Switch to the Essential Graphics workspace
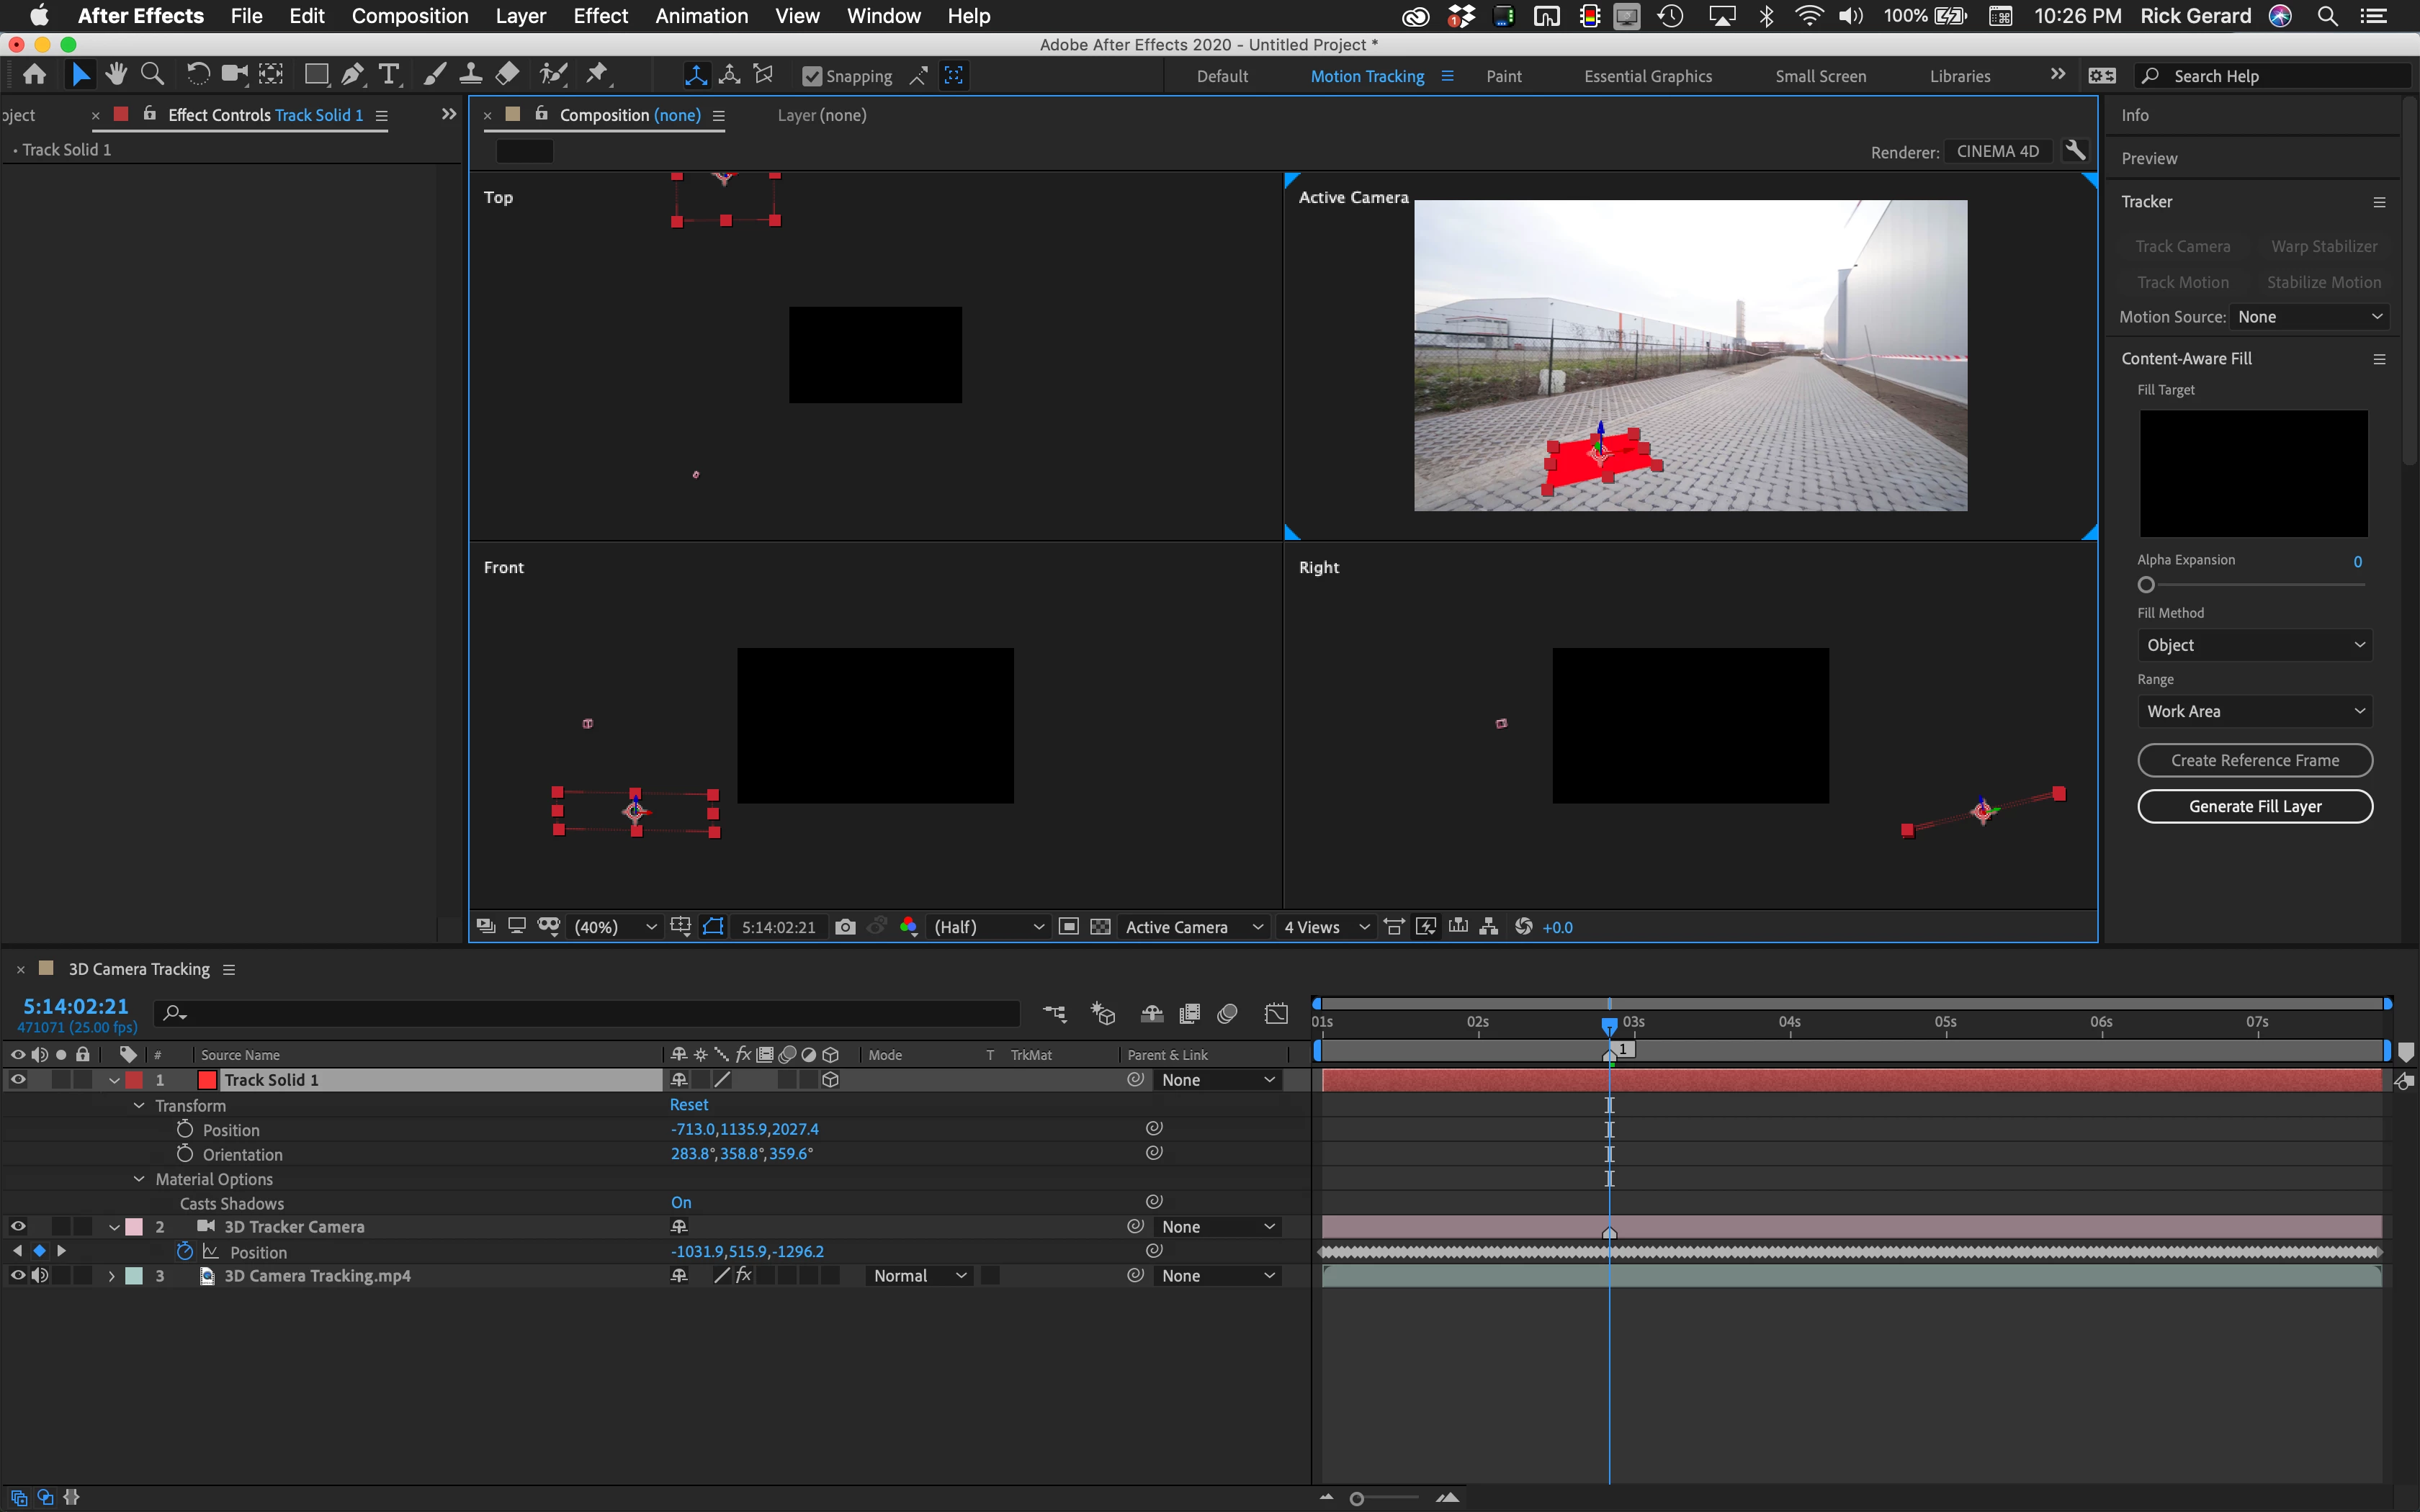Image resolution: width=2420 pixels, height=1512 pixels. [1647, 76]
